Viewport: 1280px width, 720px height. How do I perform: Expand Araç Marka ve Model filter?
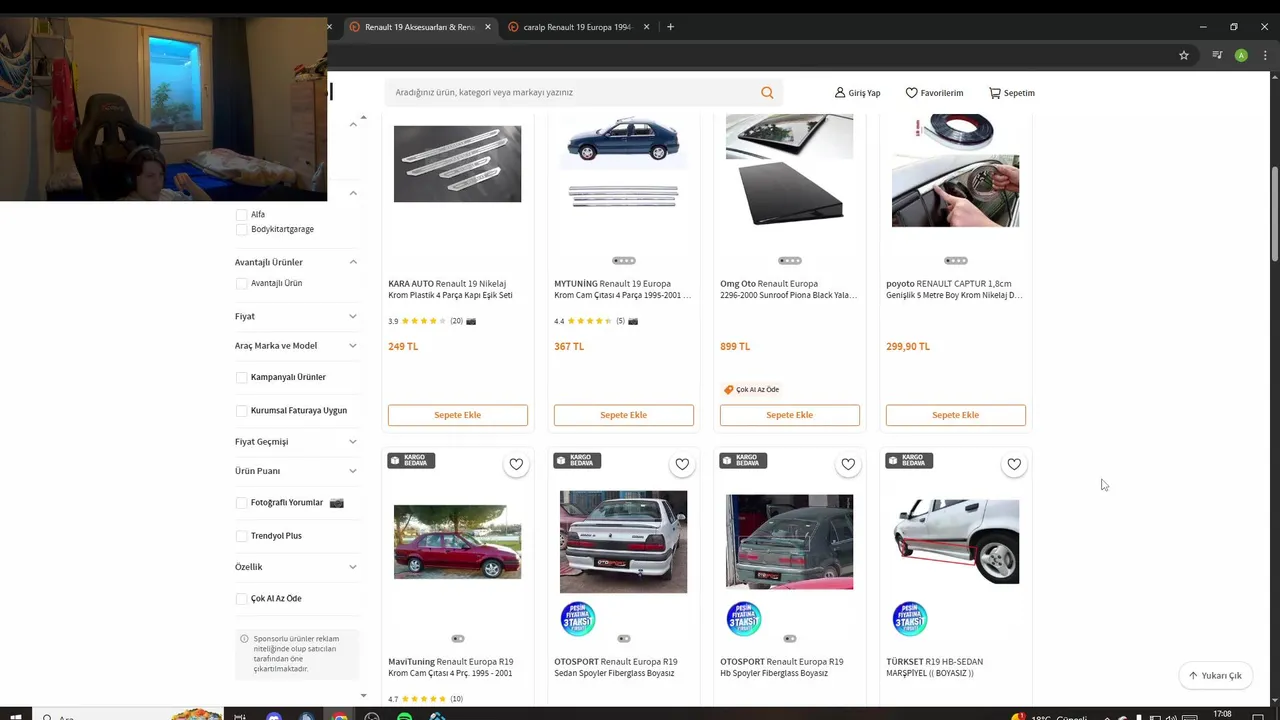pyautogui.click(x=353, y=346)
